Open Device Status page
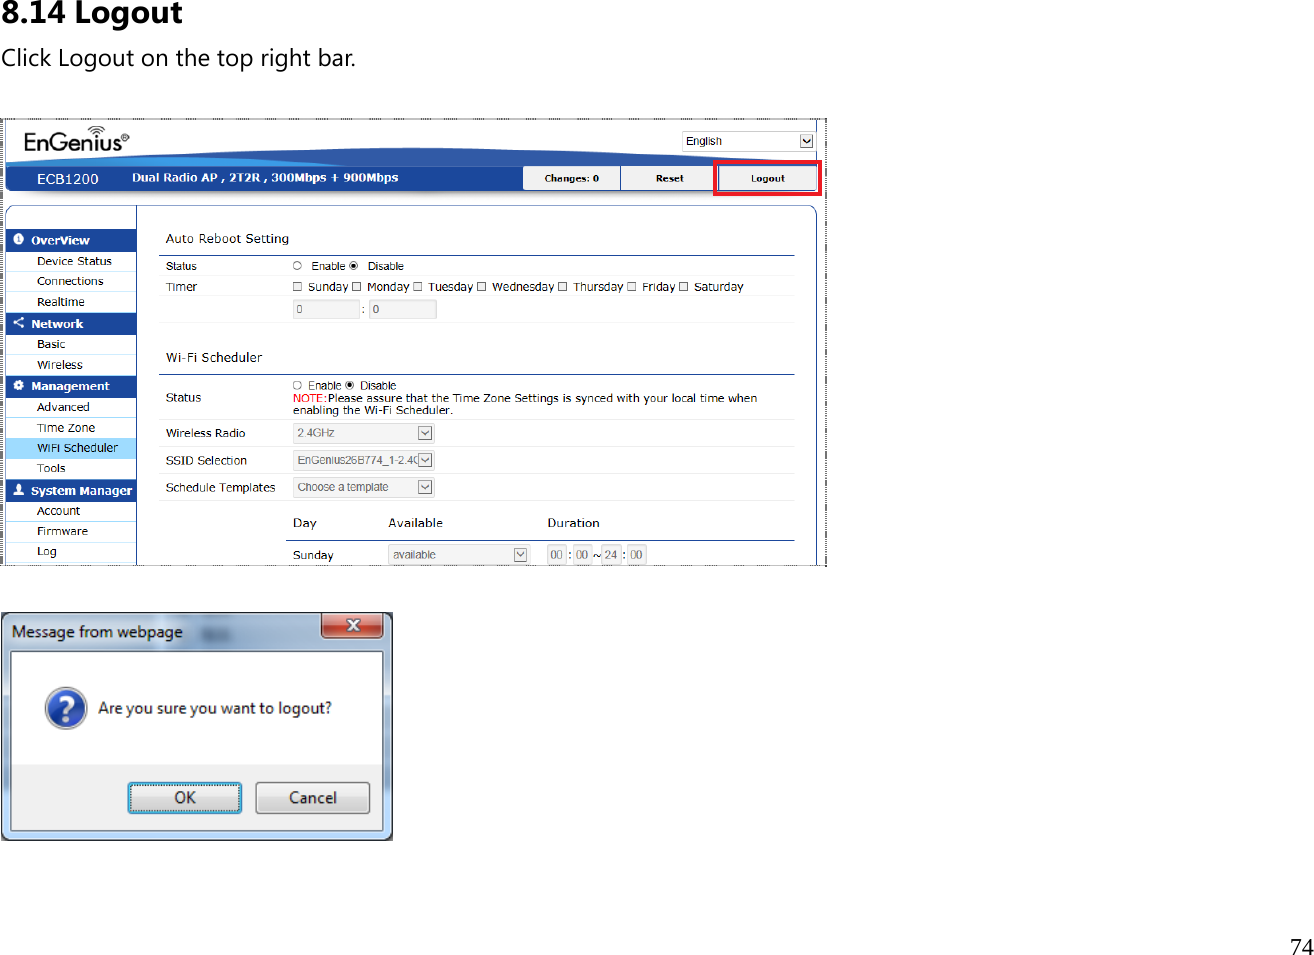 pyautogui.click(x=72, y=261)
